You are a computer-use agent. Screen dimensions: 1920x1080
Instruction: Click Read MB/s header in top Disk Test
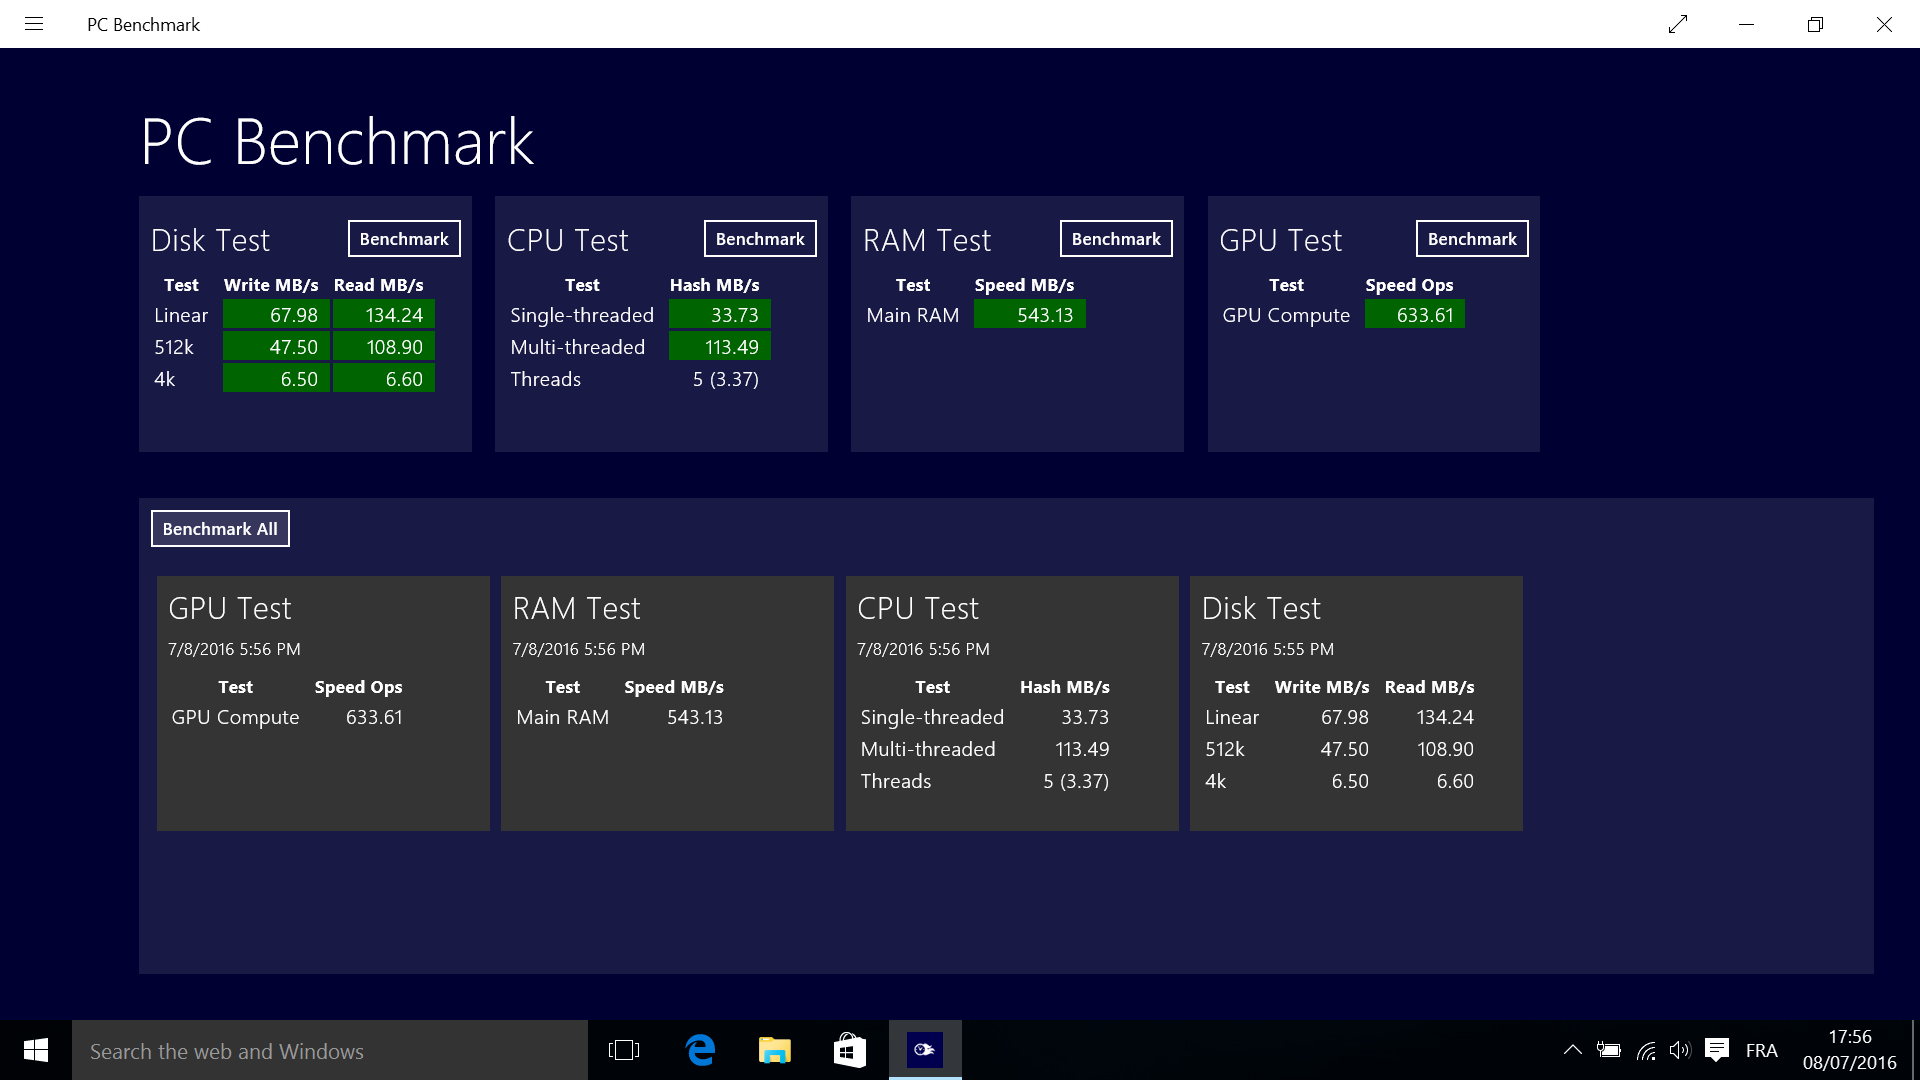click(x=379, y=285)
